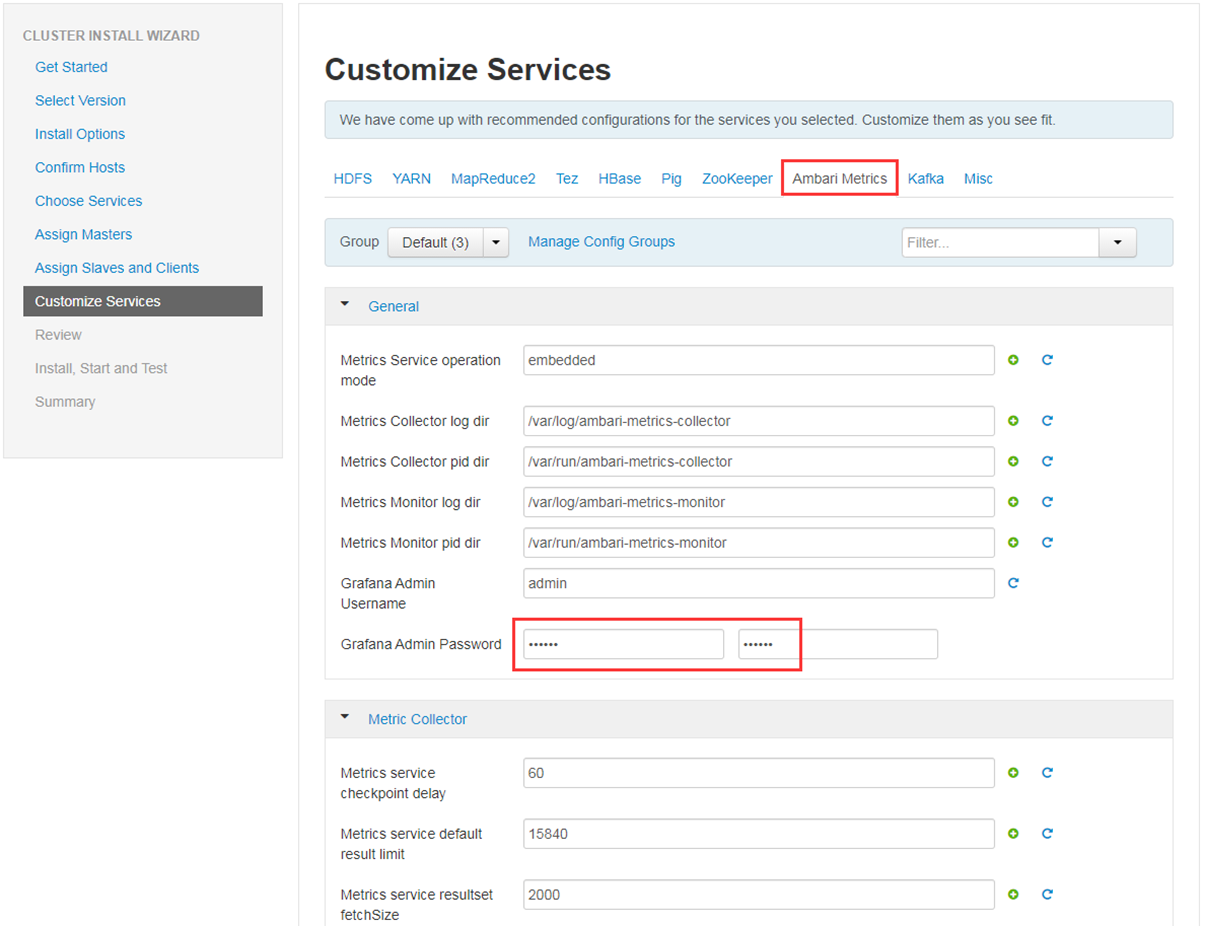Collapse the Metric Collector section triangle
Viewport: 1205px width, 926px height.
345,718
